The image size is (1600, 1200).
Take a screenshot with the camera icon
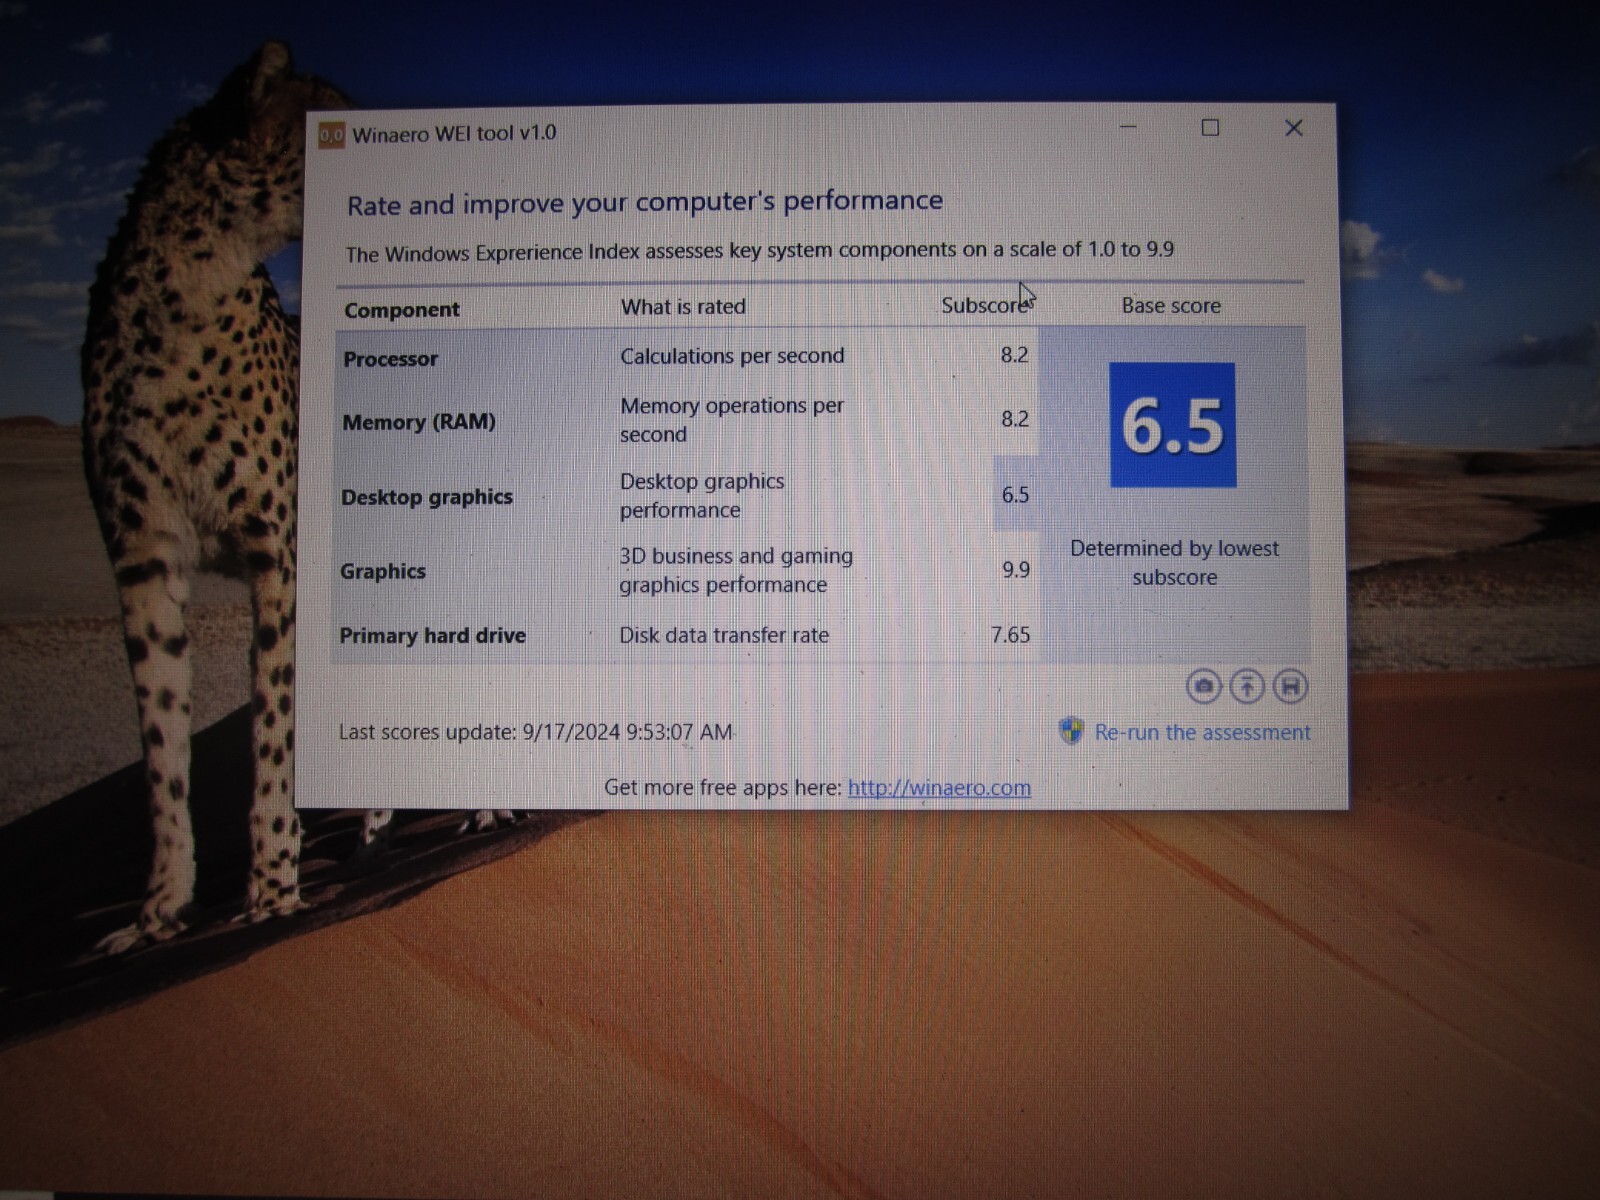coord(1204,687)
